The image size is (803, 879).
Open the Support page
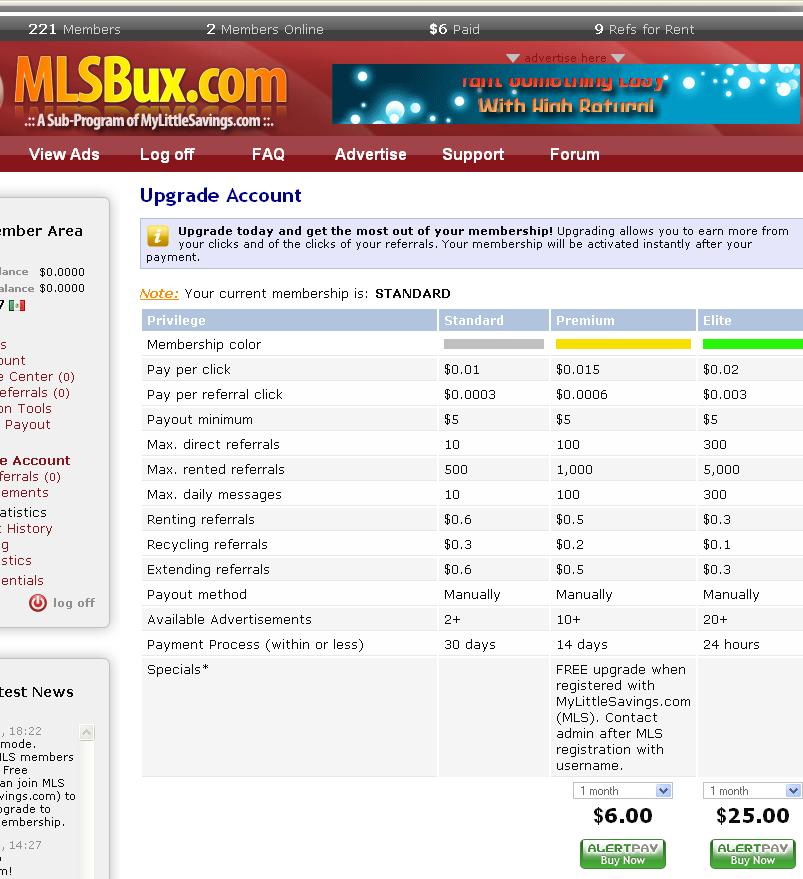click(473, 154)
